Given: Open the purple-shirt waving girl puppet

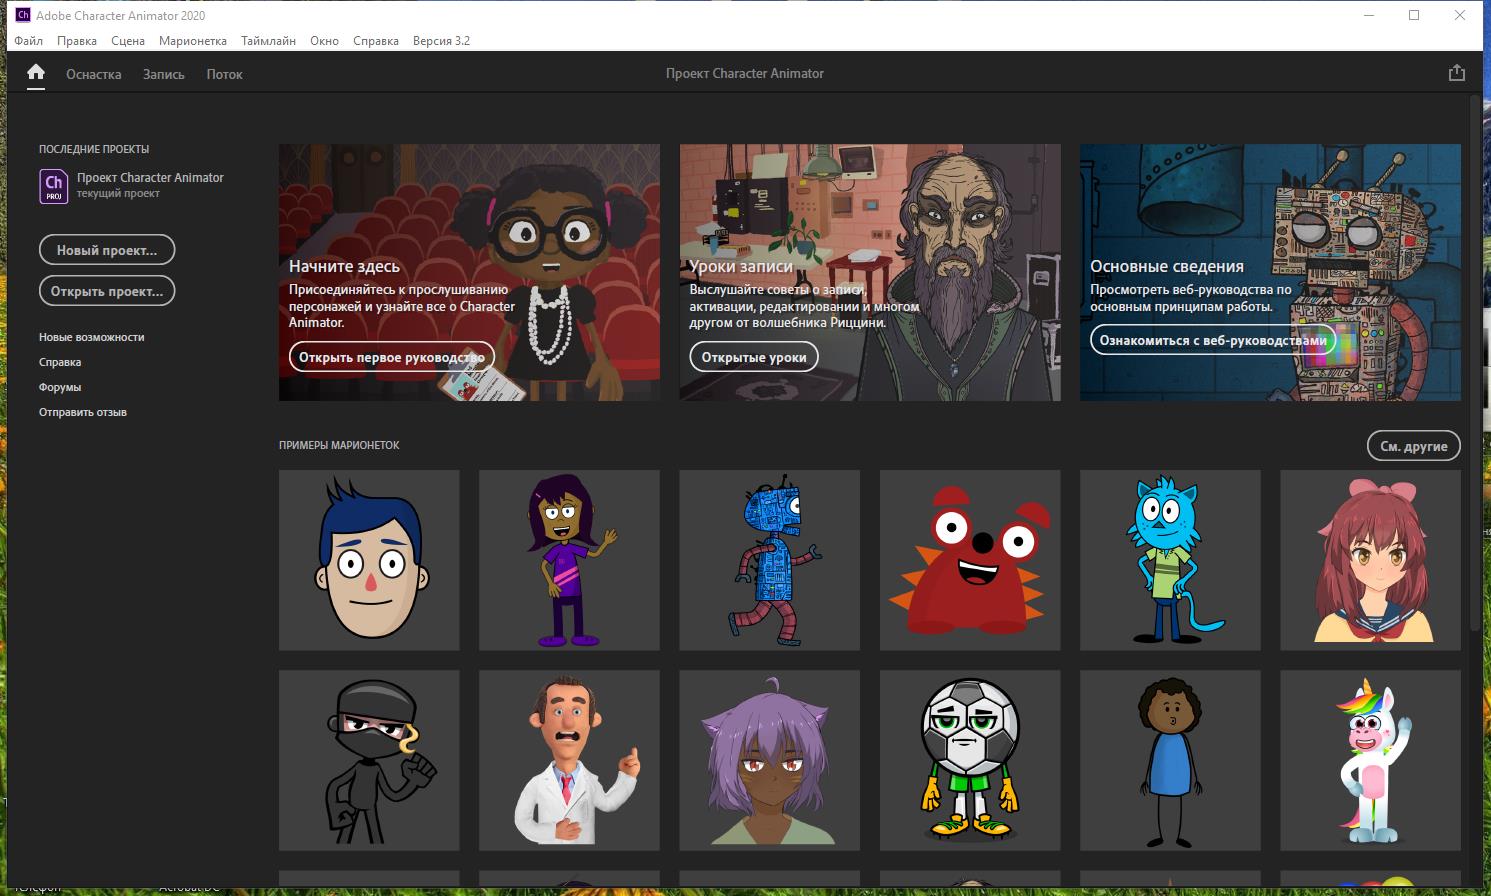Looking at the screenshot, I should (569, 560).
